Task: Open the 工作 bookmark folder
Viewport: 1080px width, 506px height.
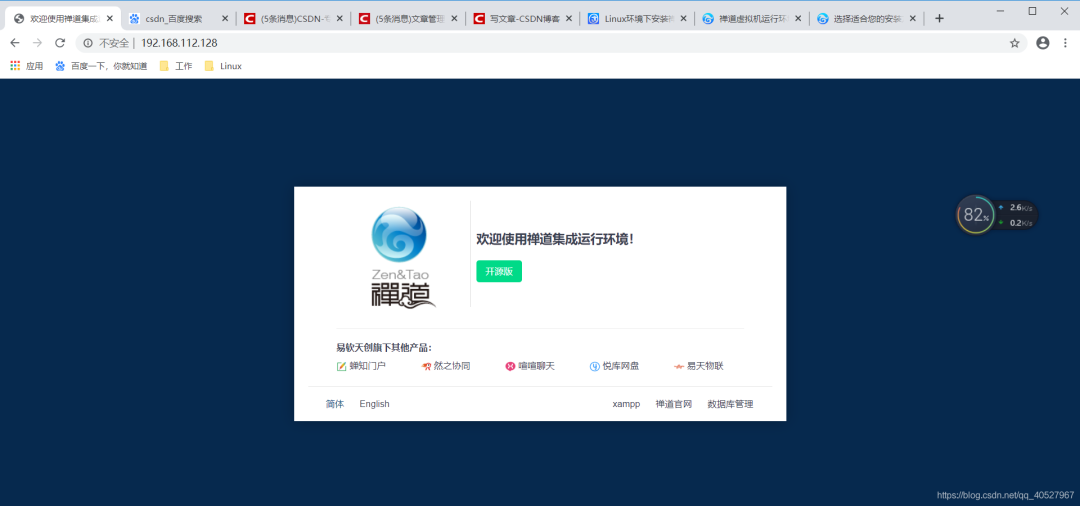Action: coord(176,66)
